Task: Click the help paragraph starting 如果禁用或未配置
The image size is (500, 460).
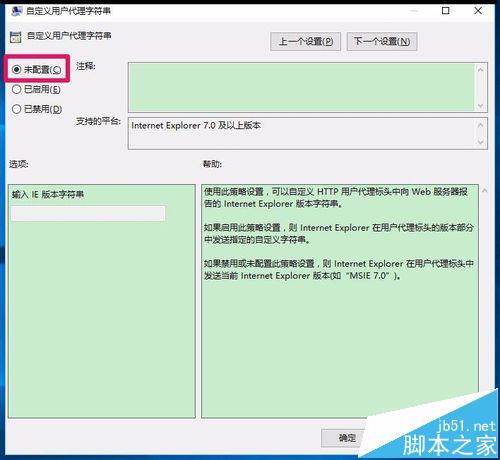Action: coord(339,270)
